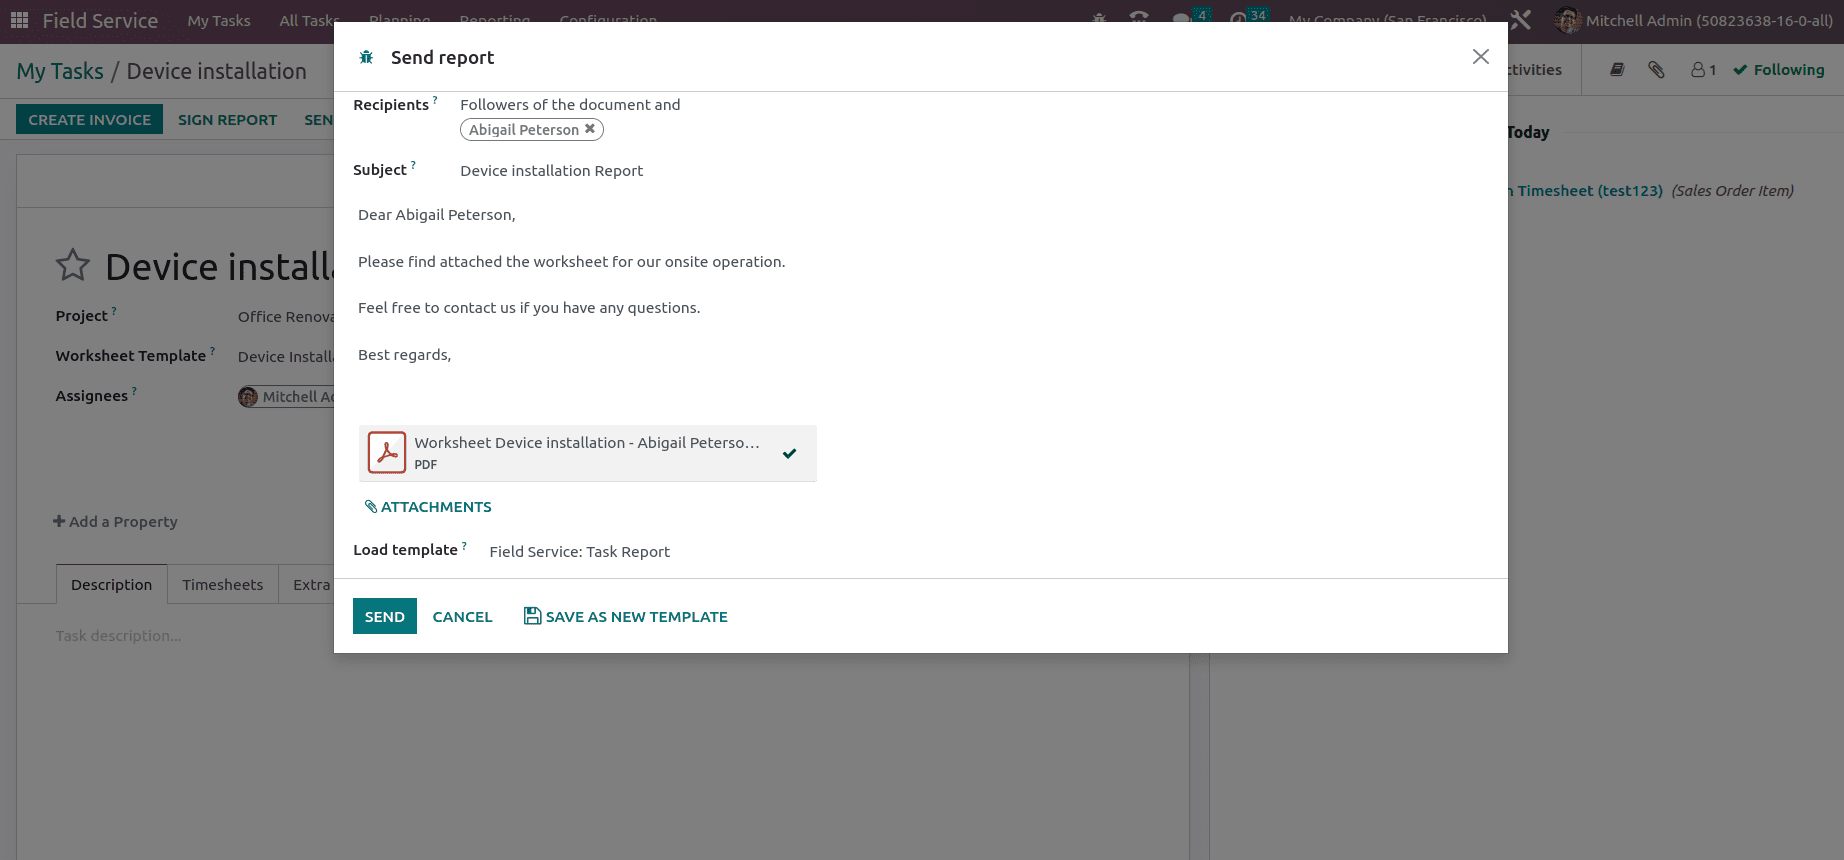Click the PDF worksheet attachment icon
The image size is (1844, 860).
pos(387,452)
